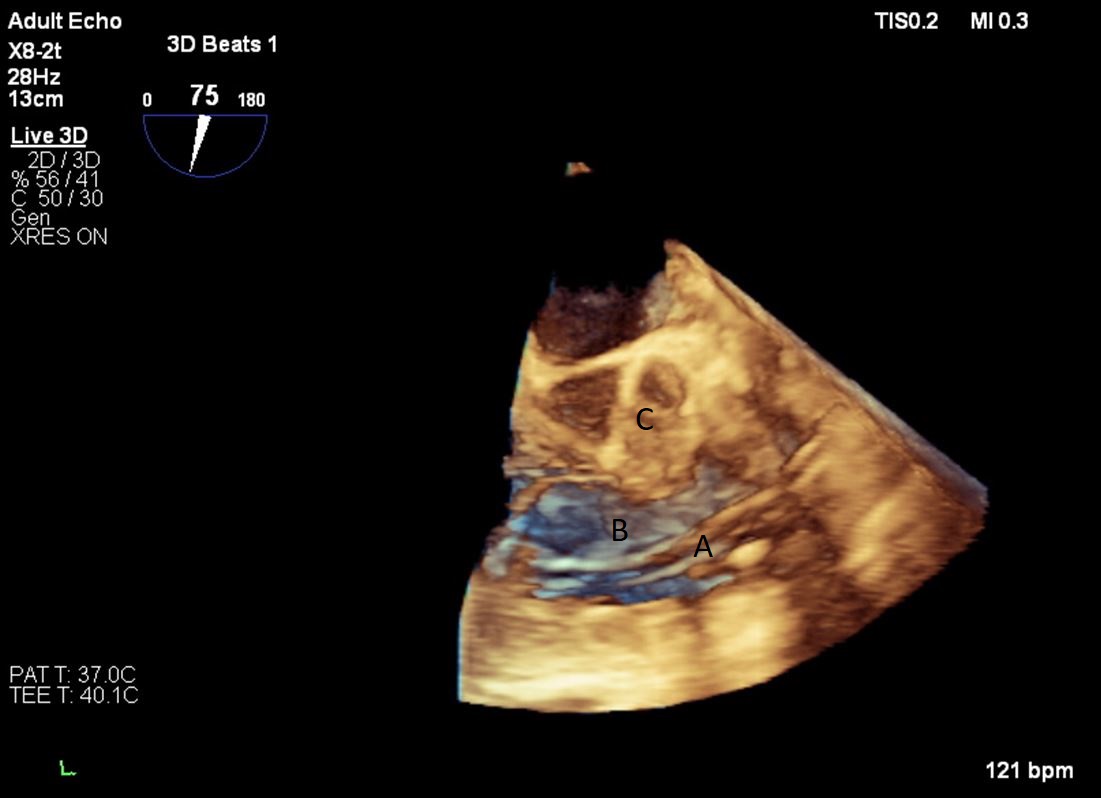Viewport: 1101px width, 798px height.
Task: Switch the 2D / 3D mode indicator
Action: tap(64, 160)
